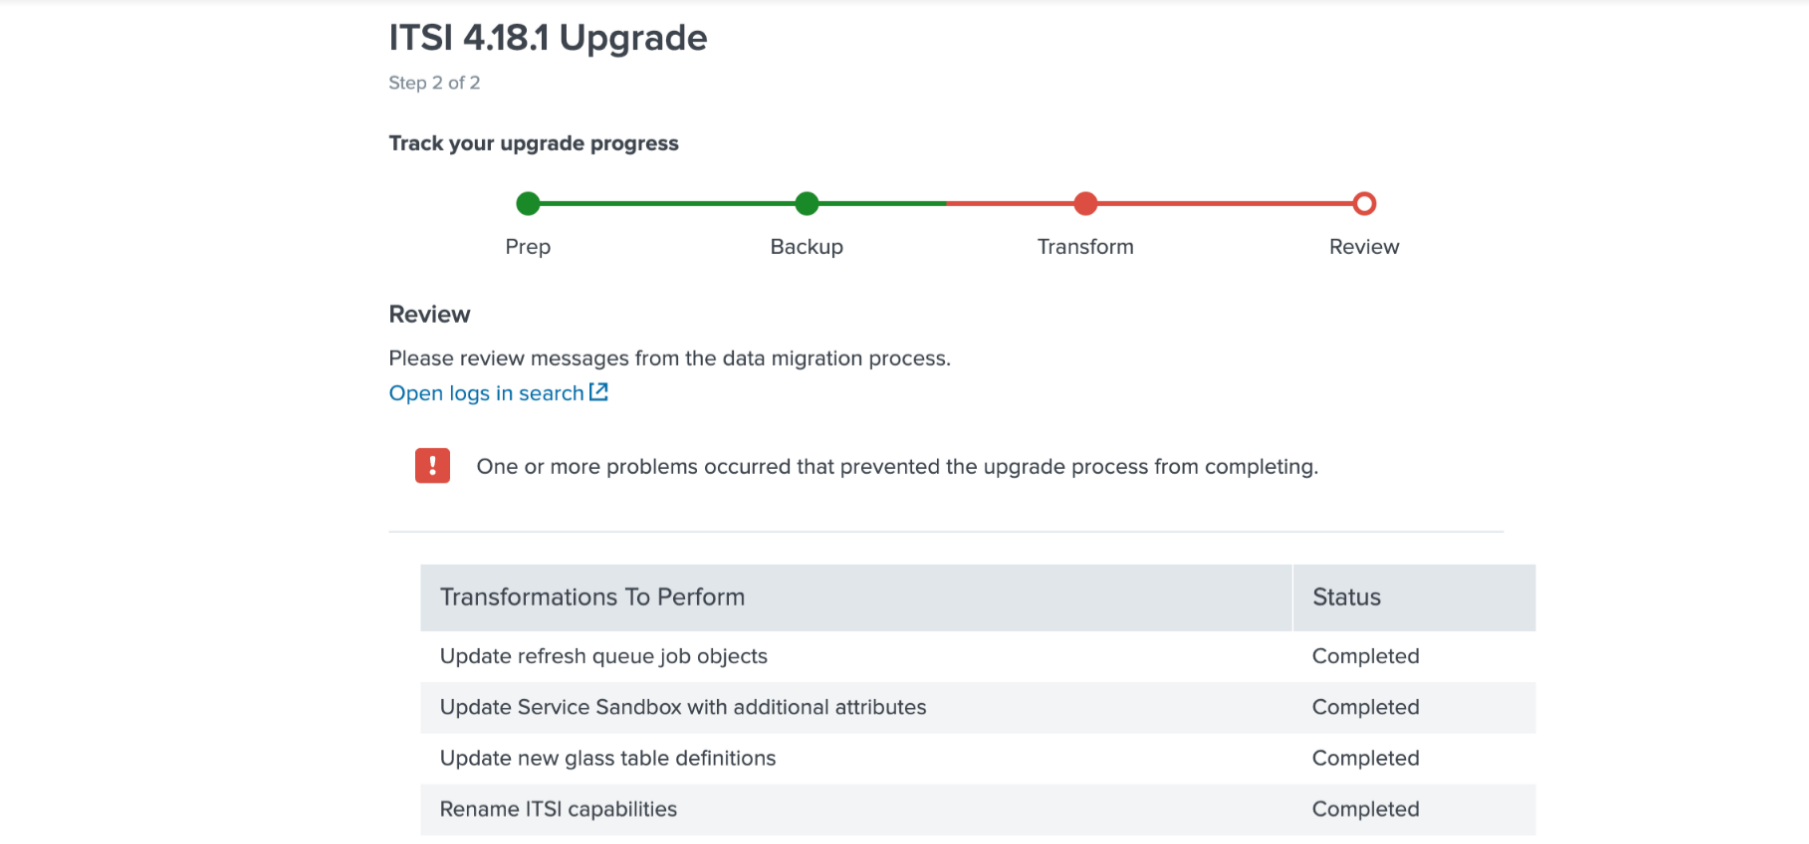Click the upgrade failure warning message
1809x844 pixels.
tap(897, 466)
